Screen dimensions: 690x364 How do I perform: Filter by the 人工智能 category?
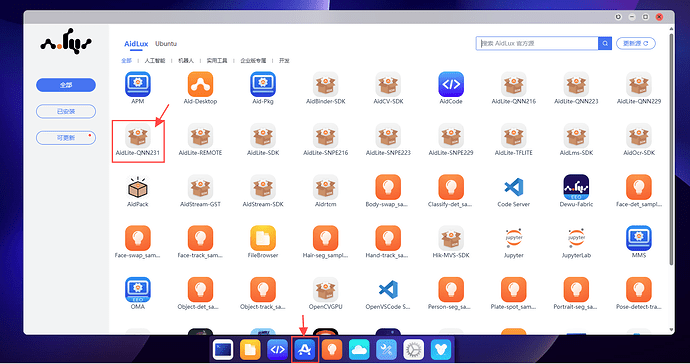pos(155,61)
